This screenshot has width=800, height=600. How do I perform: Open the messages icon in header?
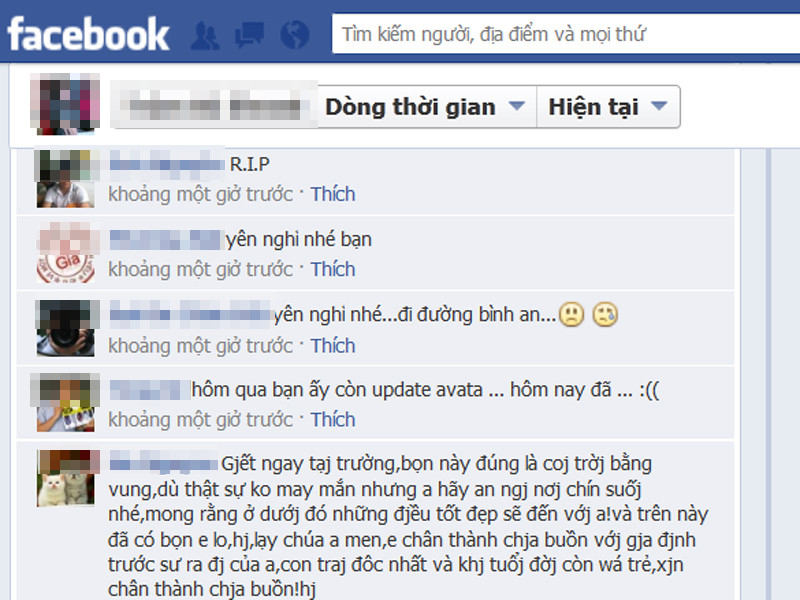tap(249, 35)
